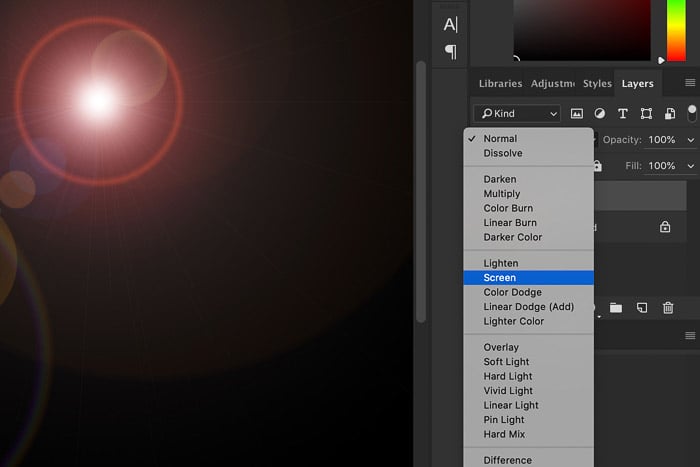Create a new group folder icon
700x467 pixels.
click(616, 308)
